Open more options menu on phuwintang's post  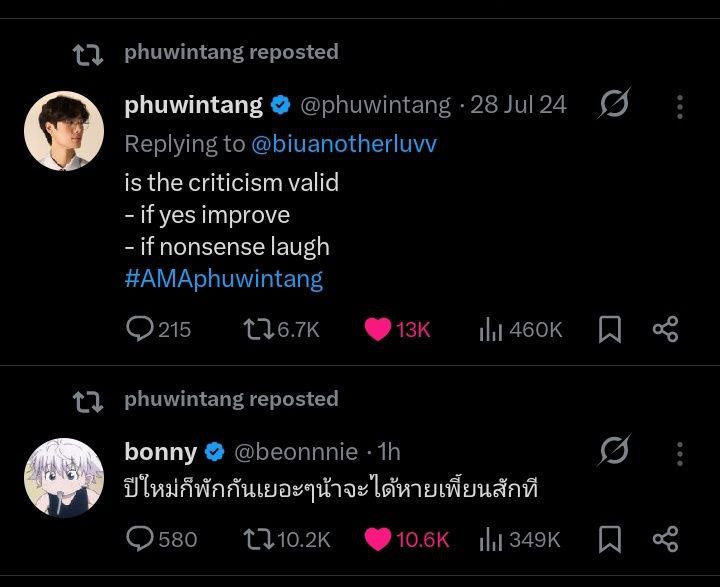[x=680, y=106]
